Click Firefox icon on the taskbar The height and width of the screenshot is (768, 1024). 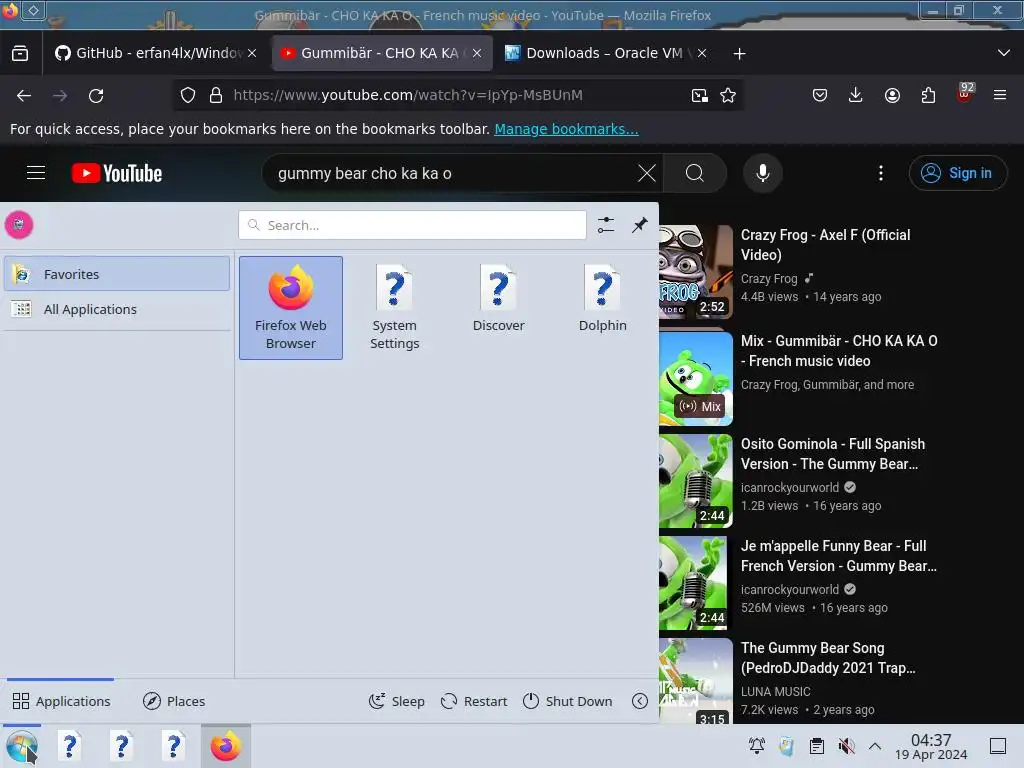coord(225,746)
